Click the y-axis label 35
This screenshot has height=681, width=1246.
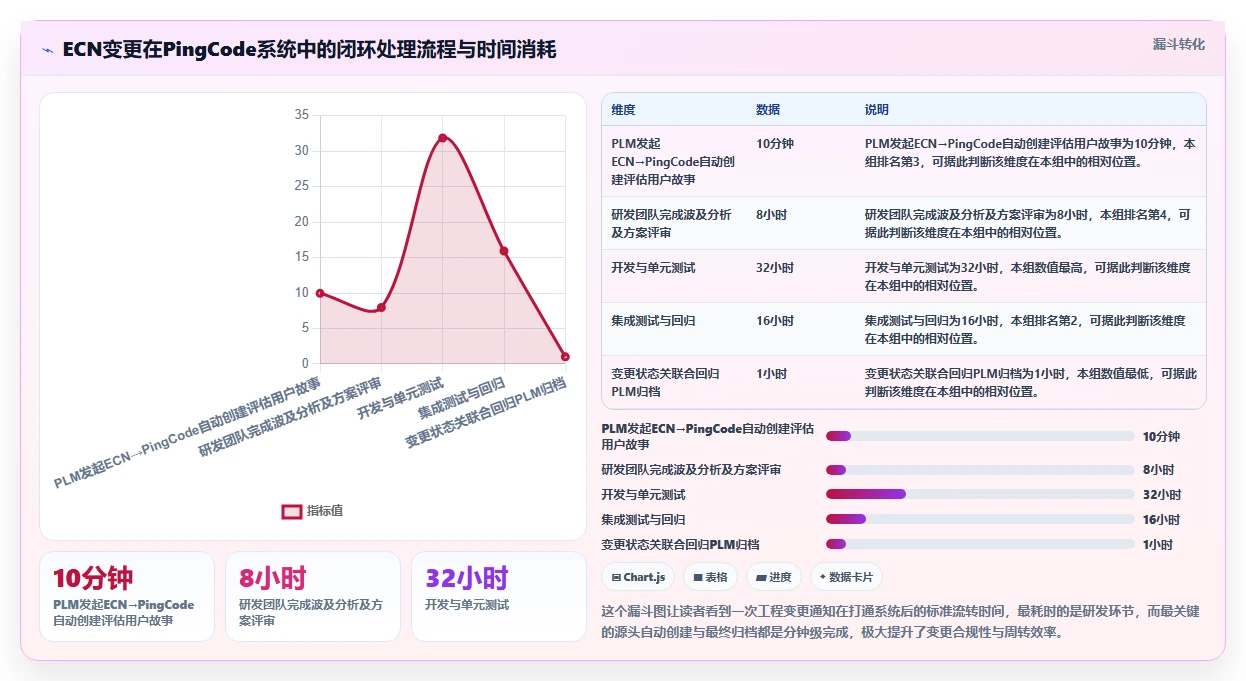[302, 115]
